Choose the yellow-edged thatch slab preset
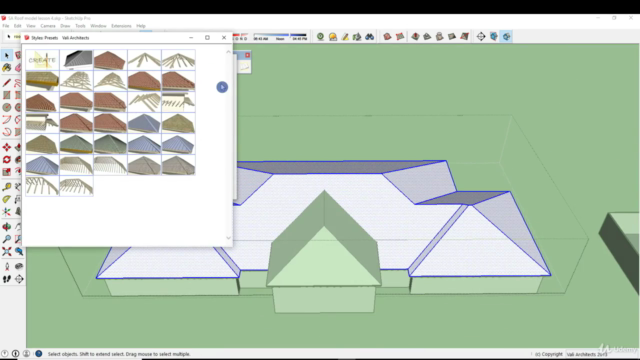 tap(42, 81)
